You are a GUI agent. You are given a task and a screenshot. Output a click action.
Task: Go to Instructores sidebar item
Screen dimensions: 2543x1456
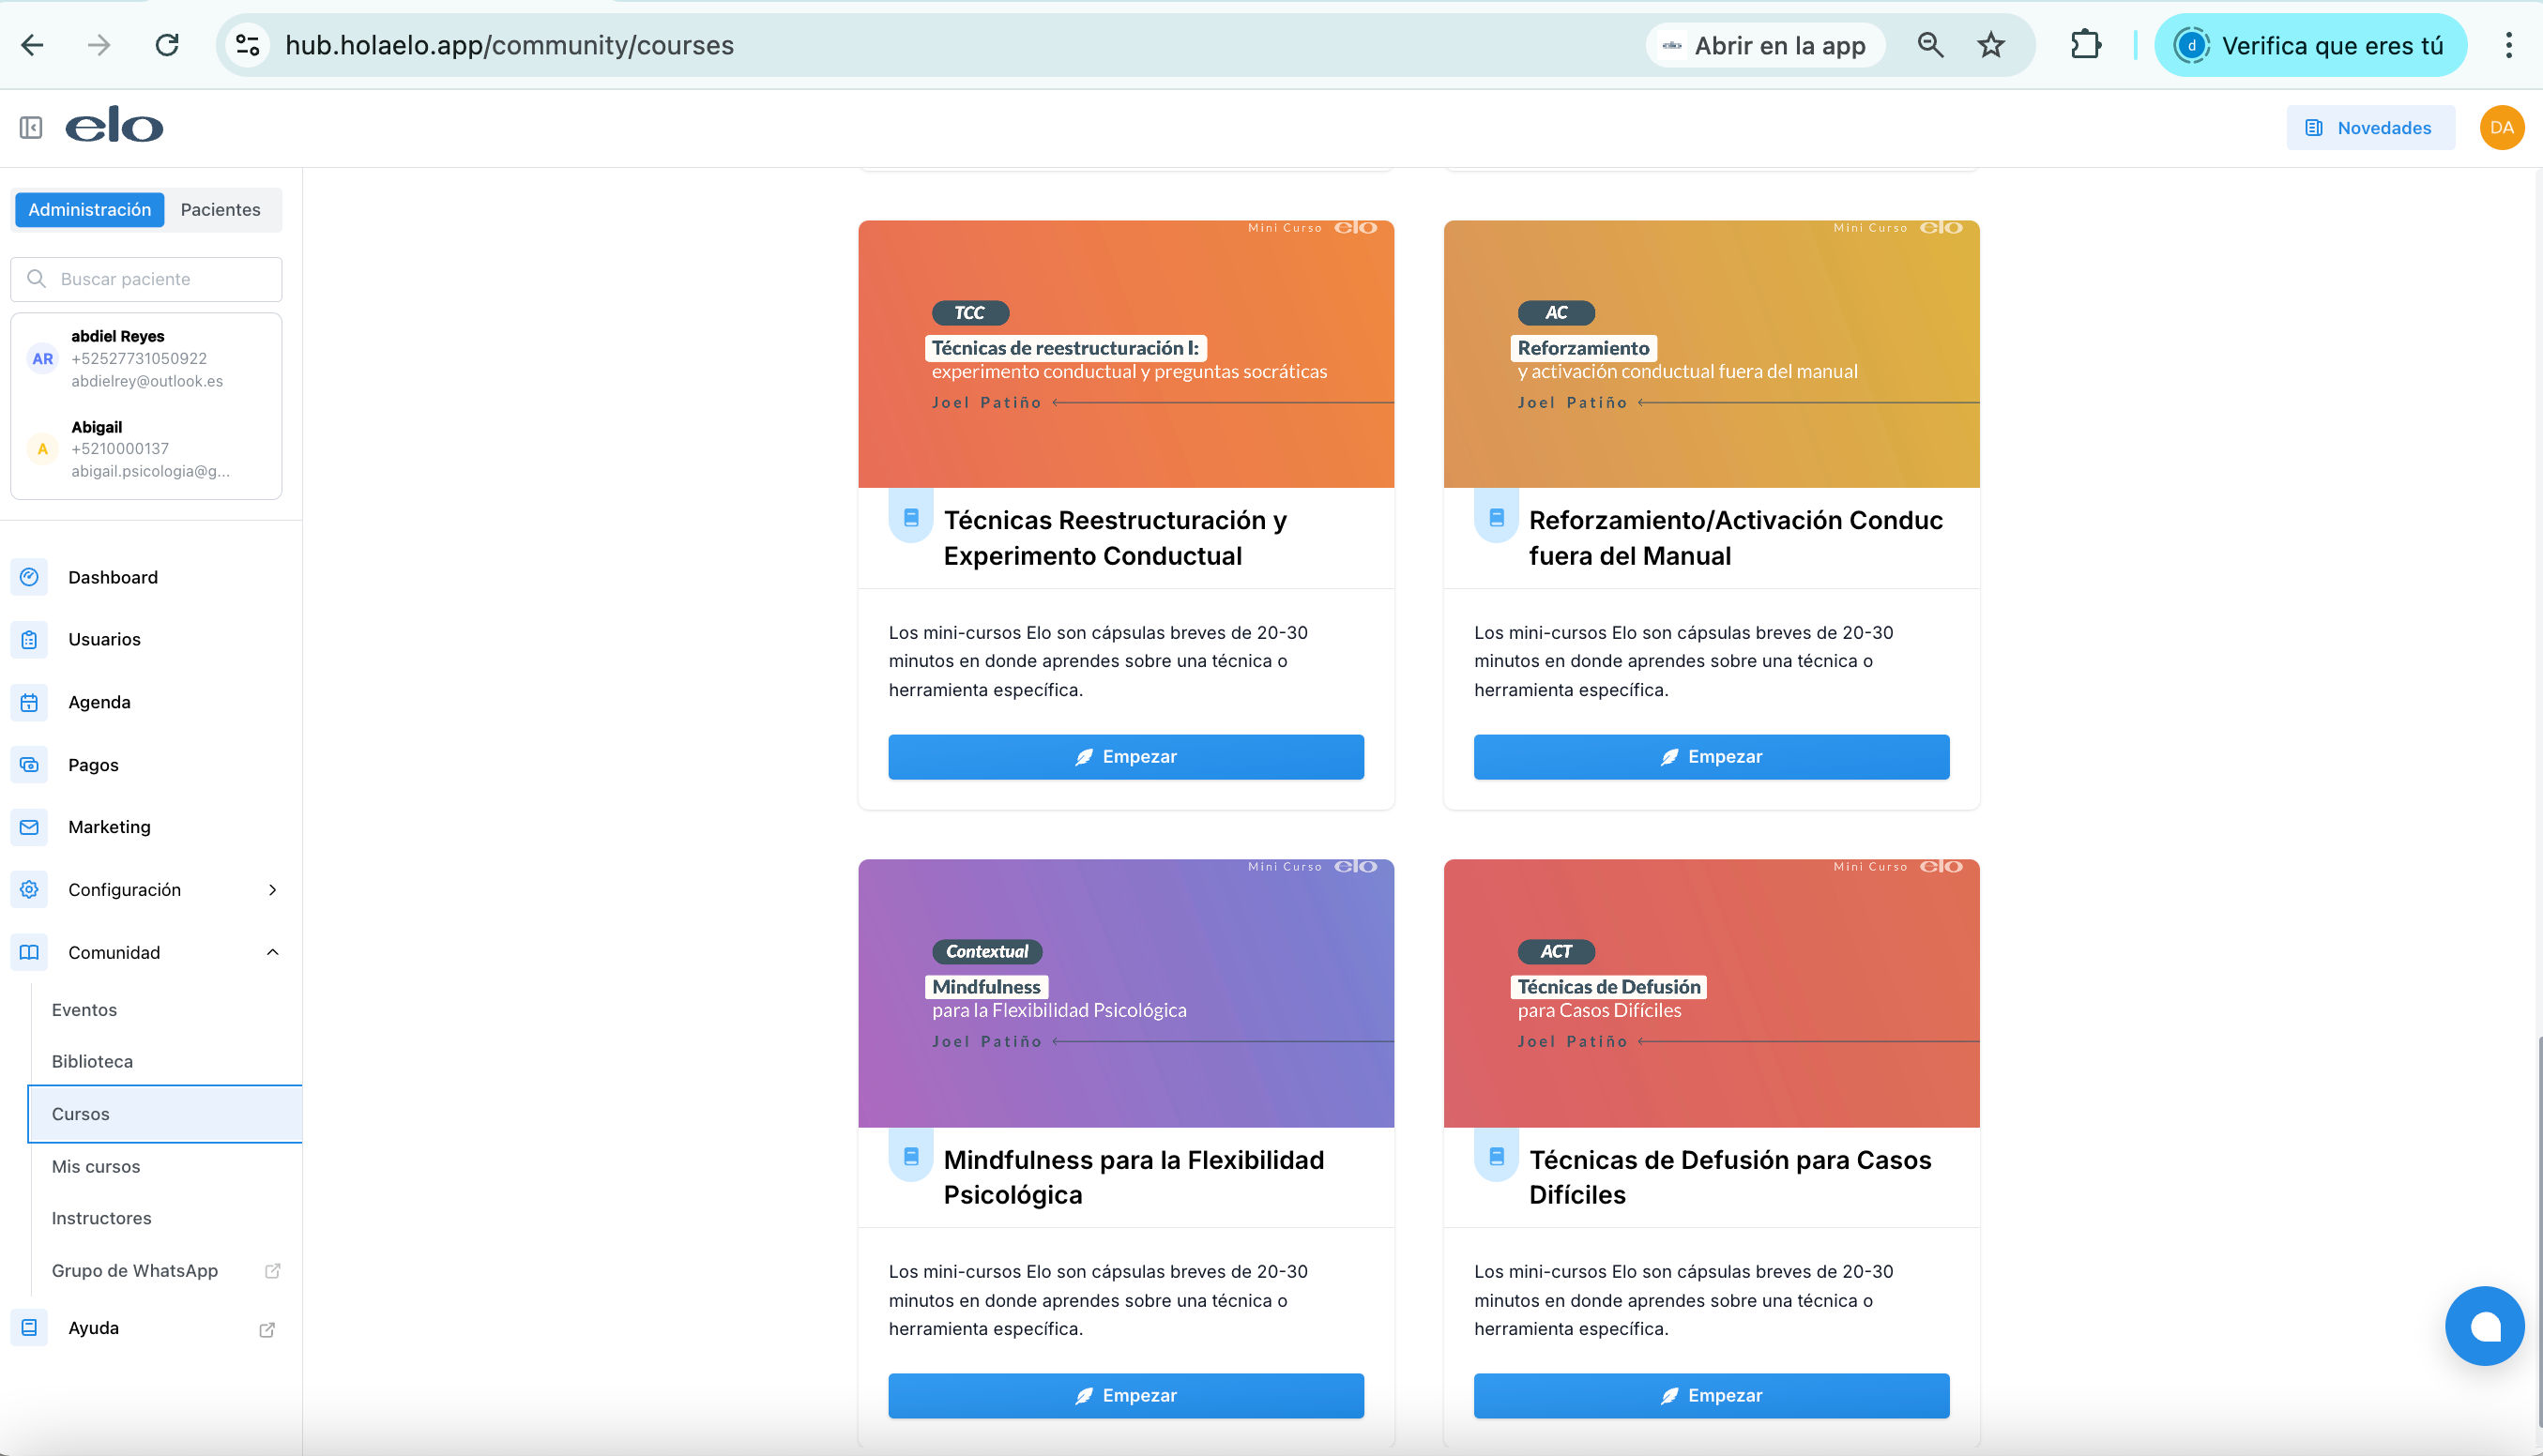pos(102,1218)
